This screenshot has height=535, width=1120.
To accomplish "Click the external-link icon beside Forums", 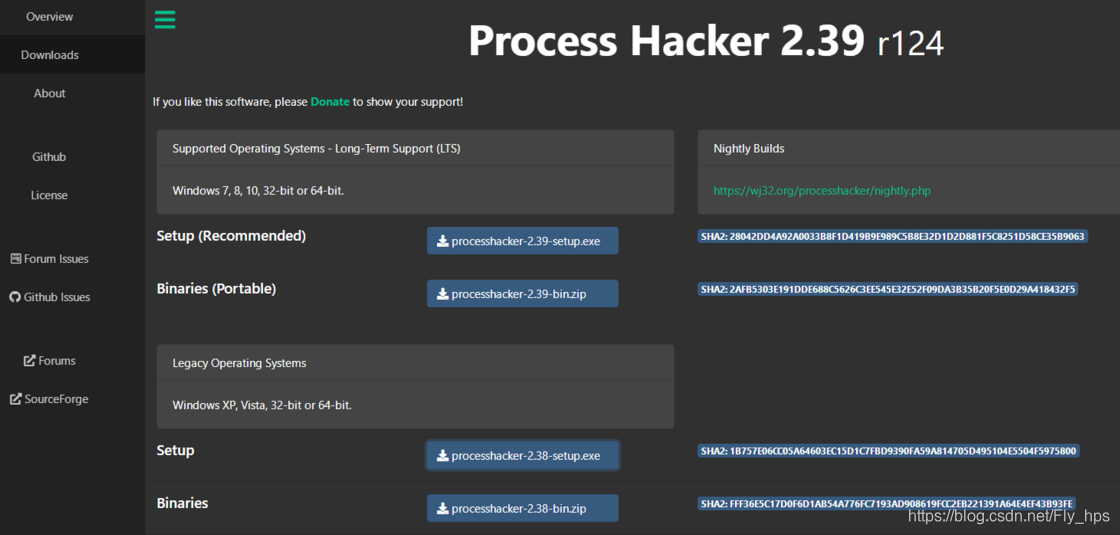I will (29, 361).
